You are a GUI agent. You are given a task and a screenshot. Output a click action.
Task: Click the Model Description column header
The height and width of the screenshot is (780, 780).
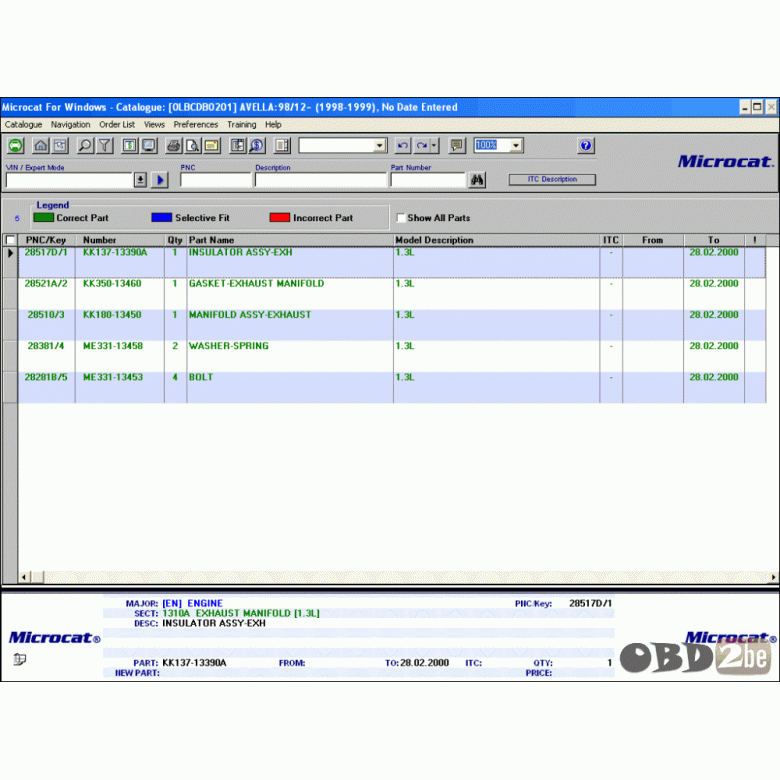click(496, 240)
